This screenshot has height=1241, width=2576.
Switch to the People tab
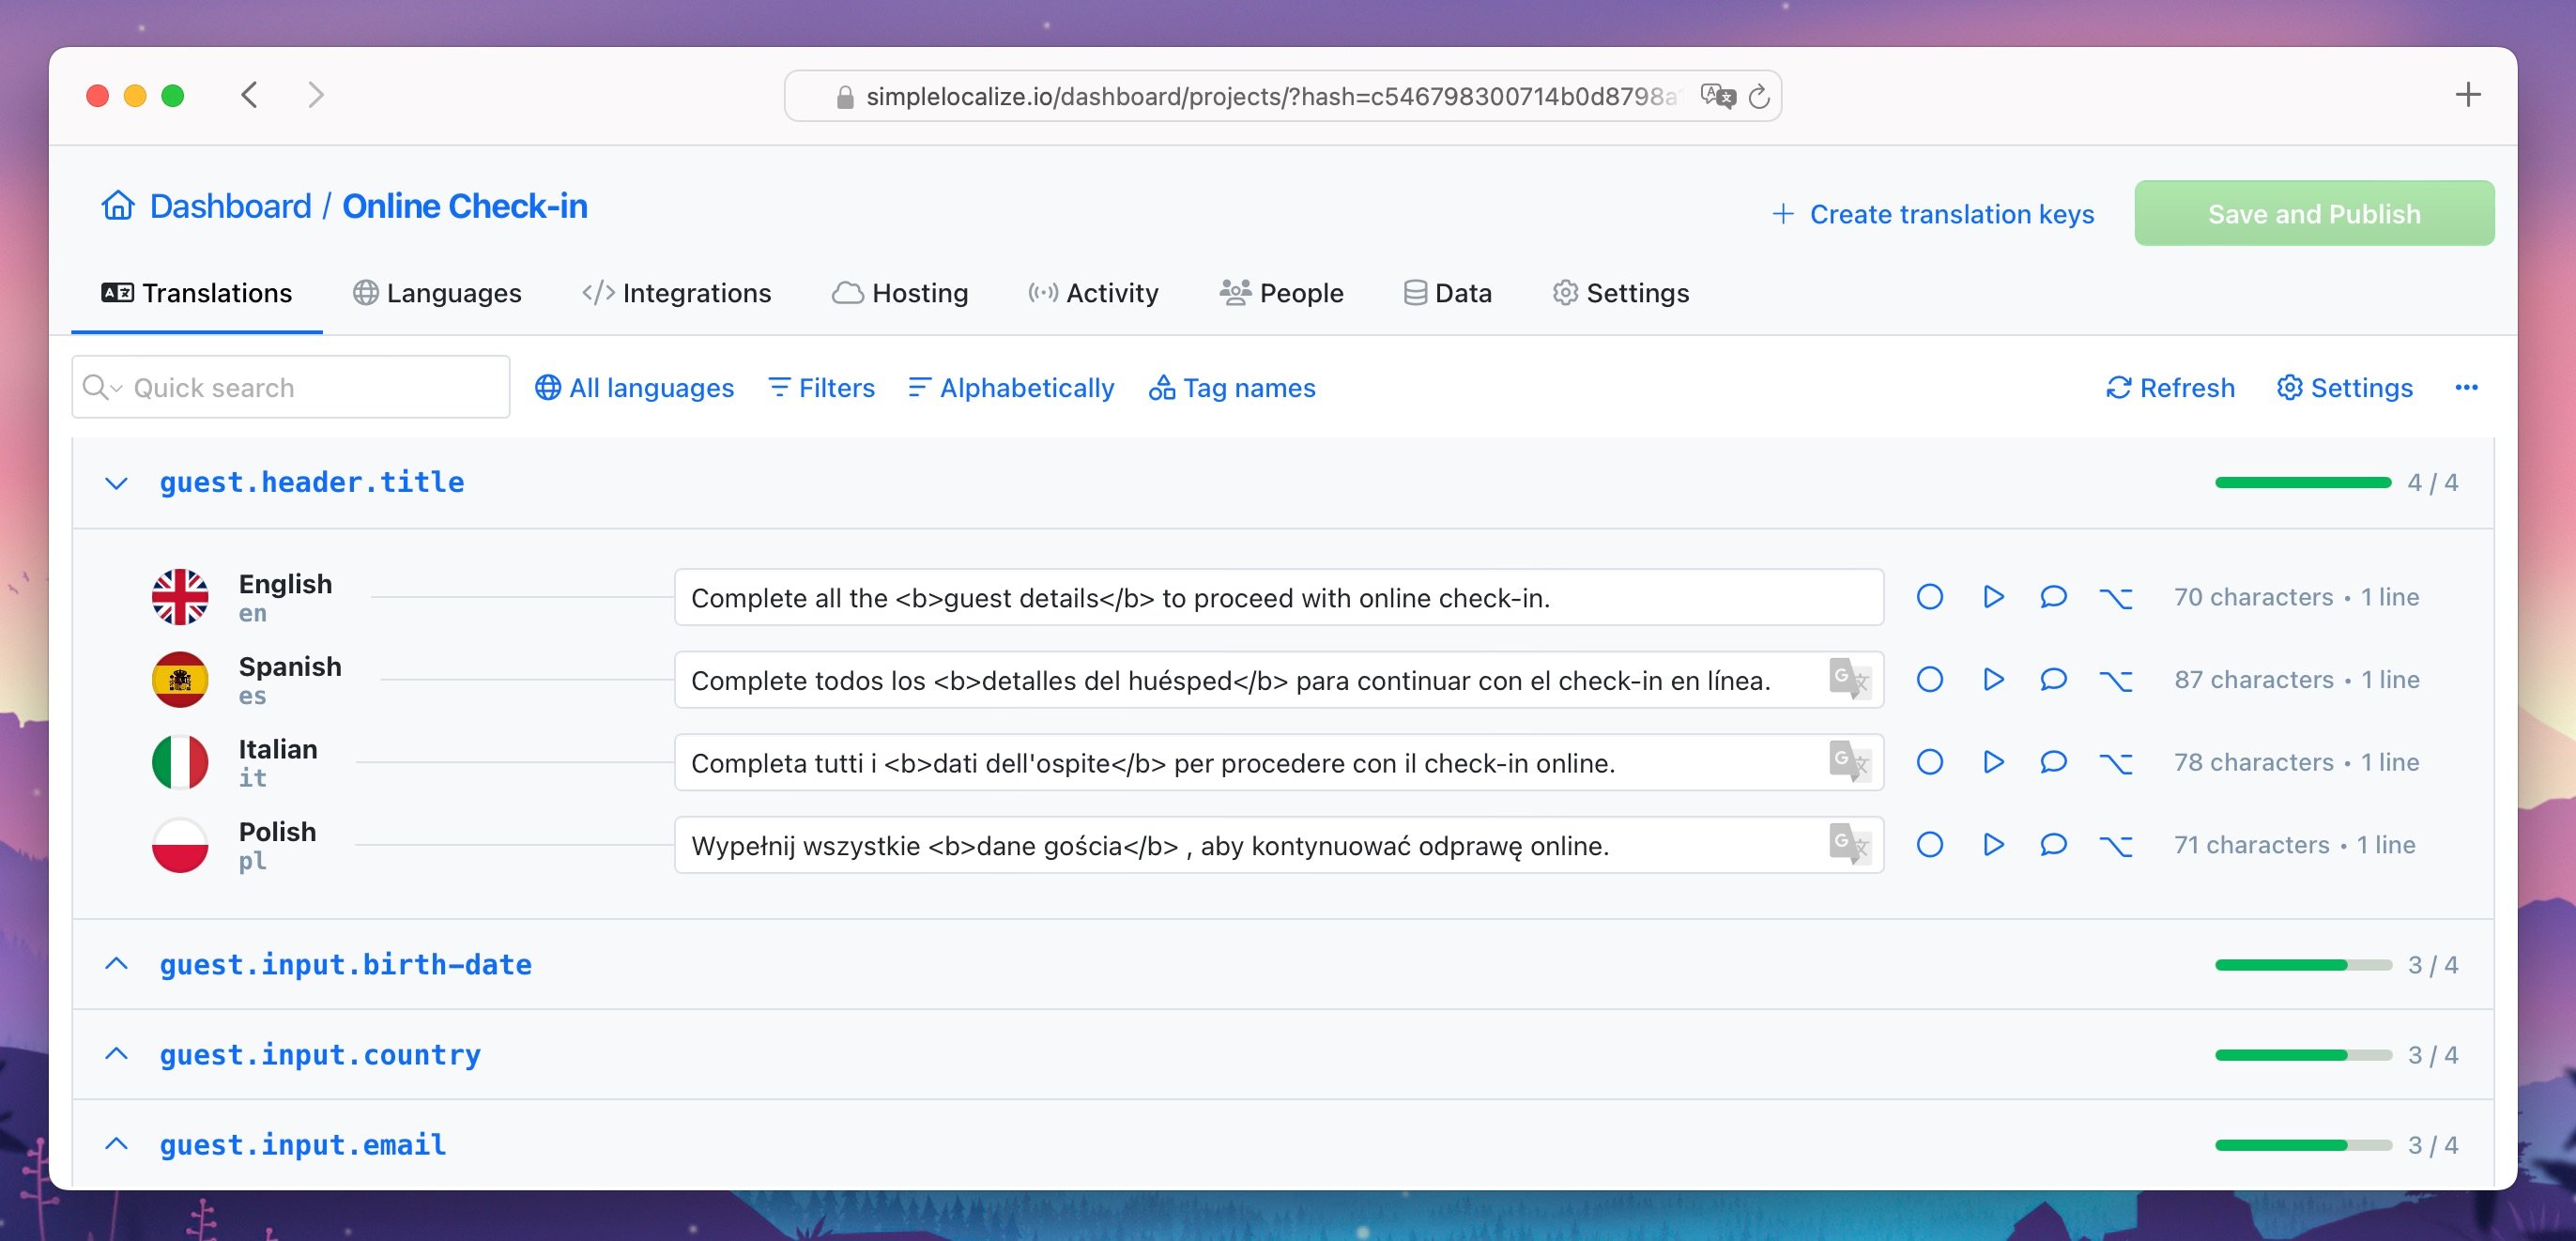1281,293
